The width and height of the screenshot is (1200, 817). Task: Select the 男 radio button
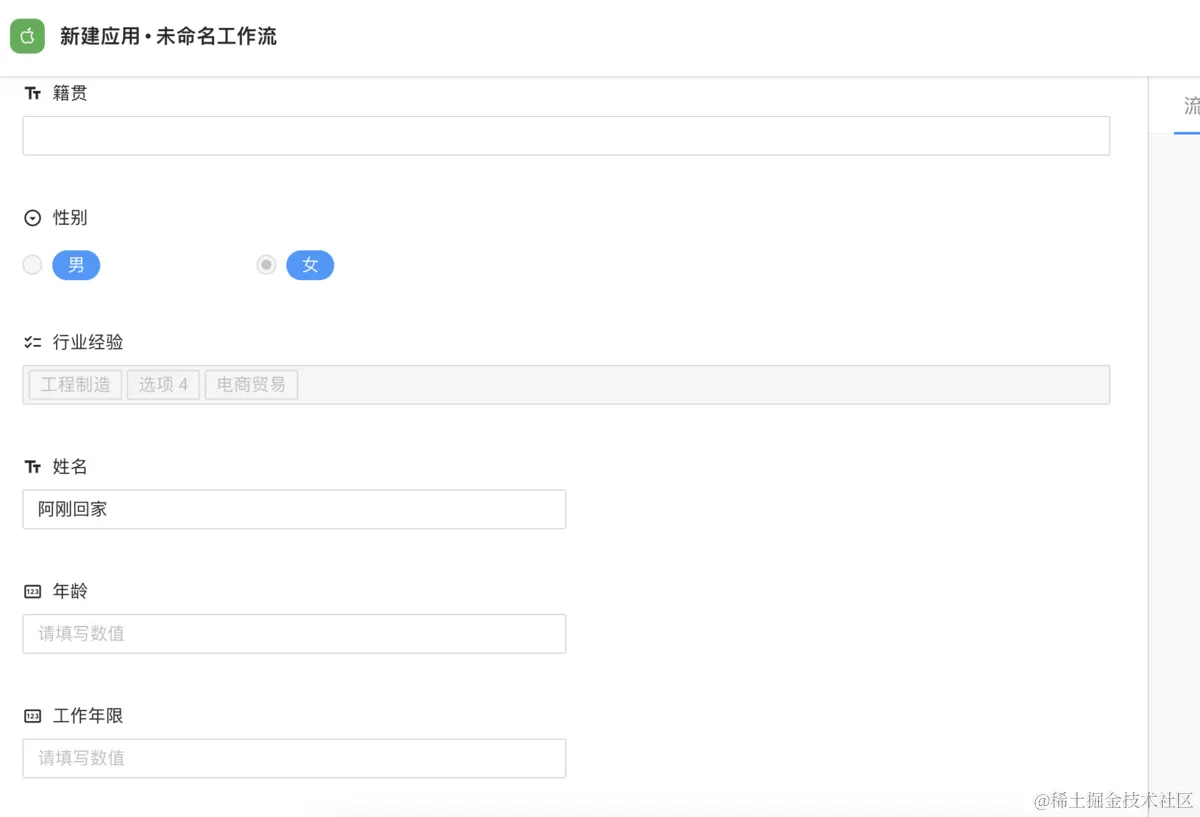(x=32, y=265)
